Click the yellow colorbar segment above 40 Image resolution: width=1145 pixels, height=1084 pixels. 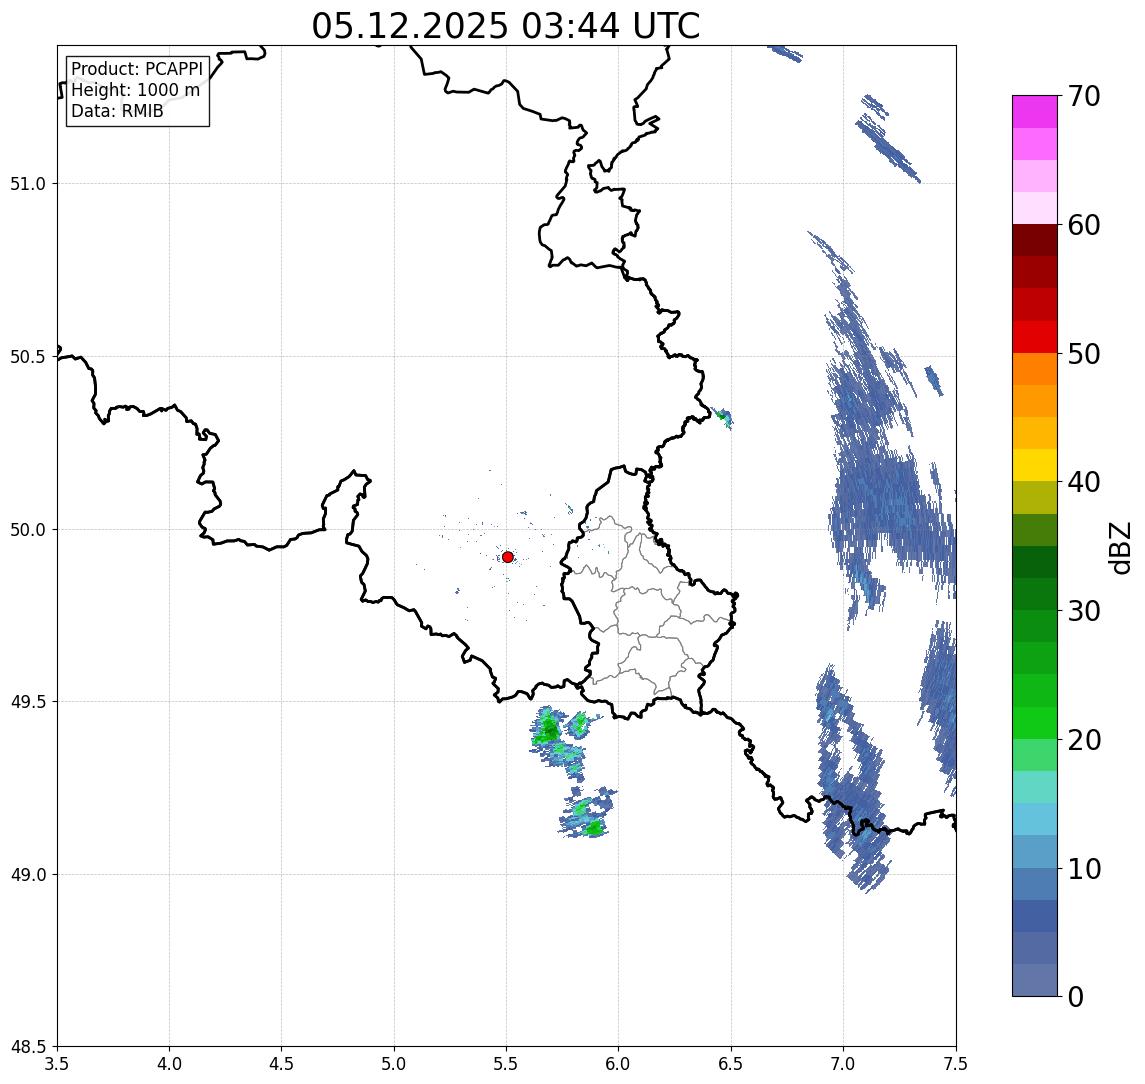[x=1035, y=465]
